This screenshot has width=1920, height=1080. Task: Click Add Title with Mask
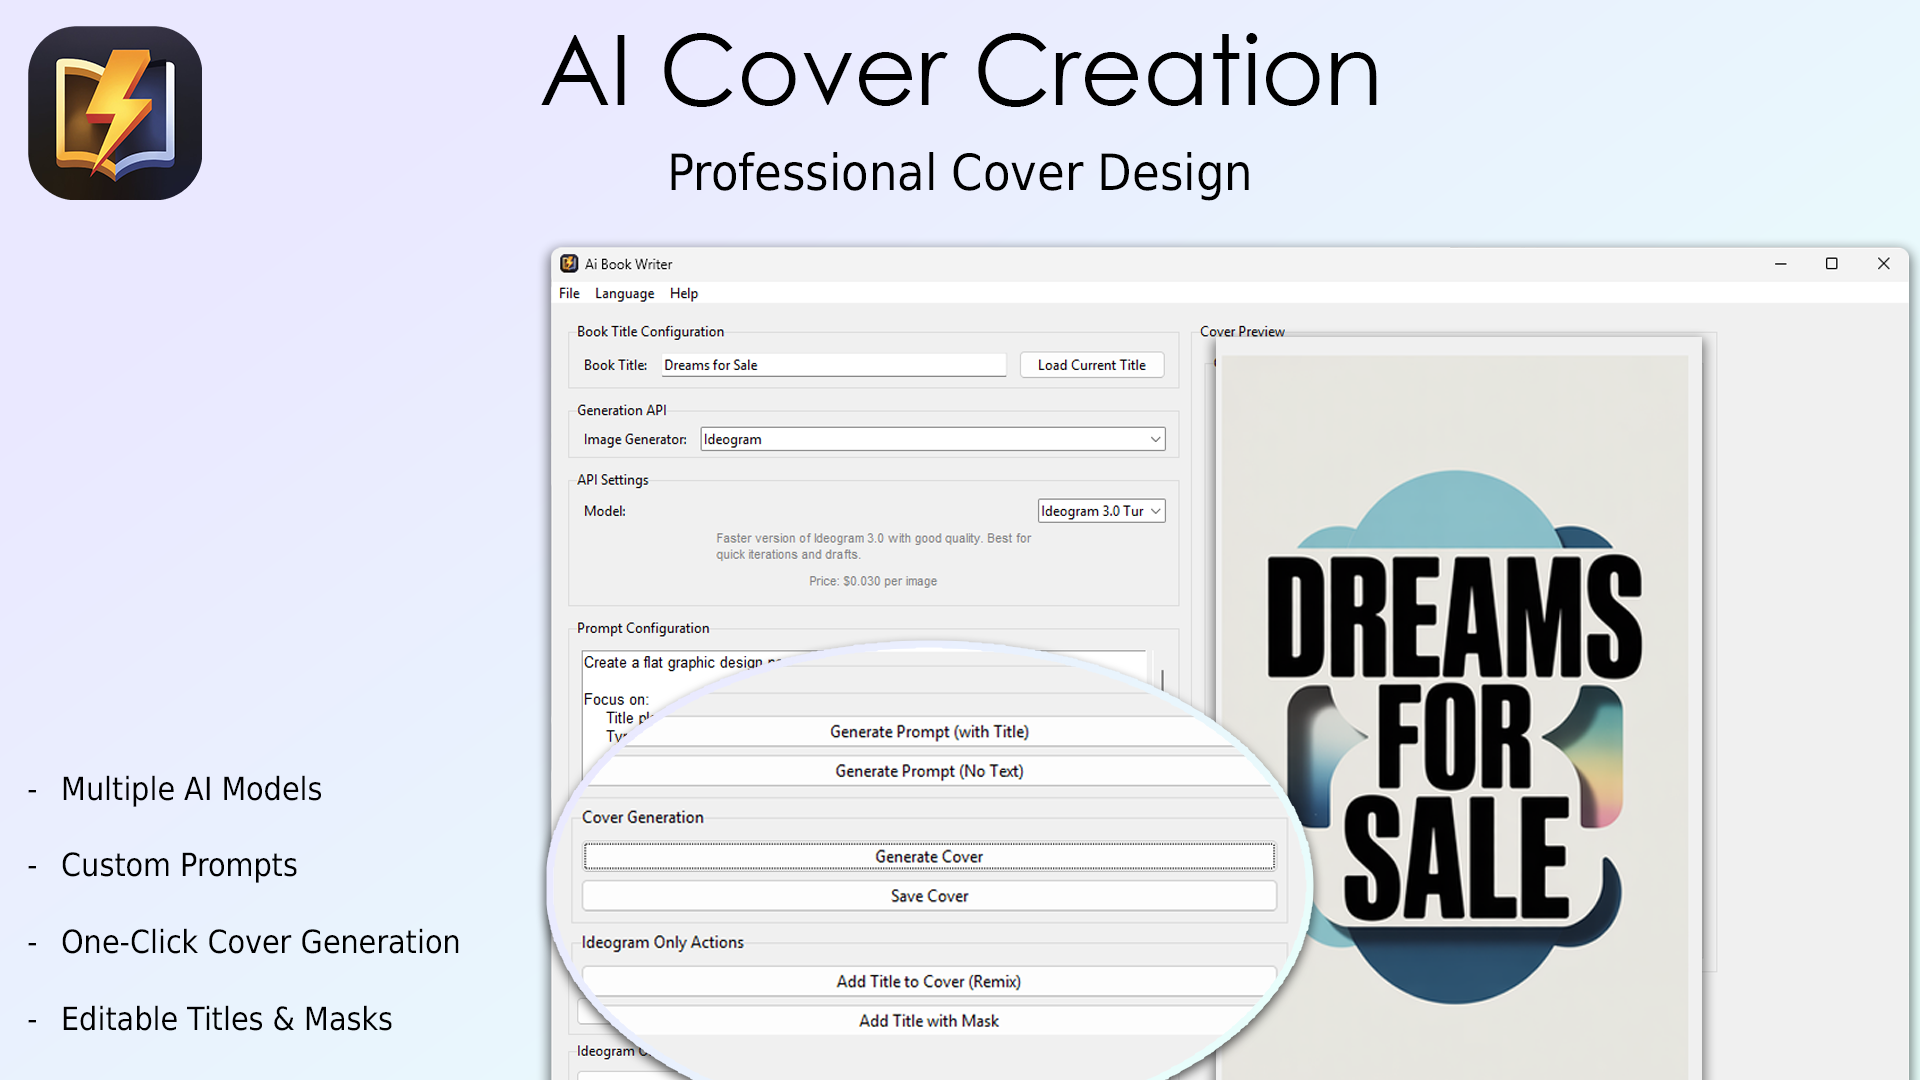click(928, 1020)
